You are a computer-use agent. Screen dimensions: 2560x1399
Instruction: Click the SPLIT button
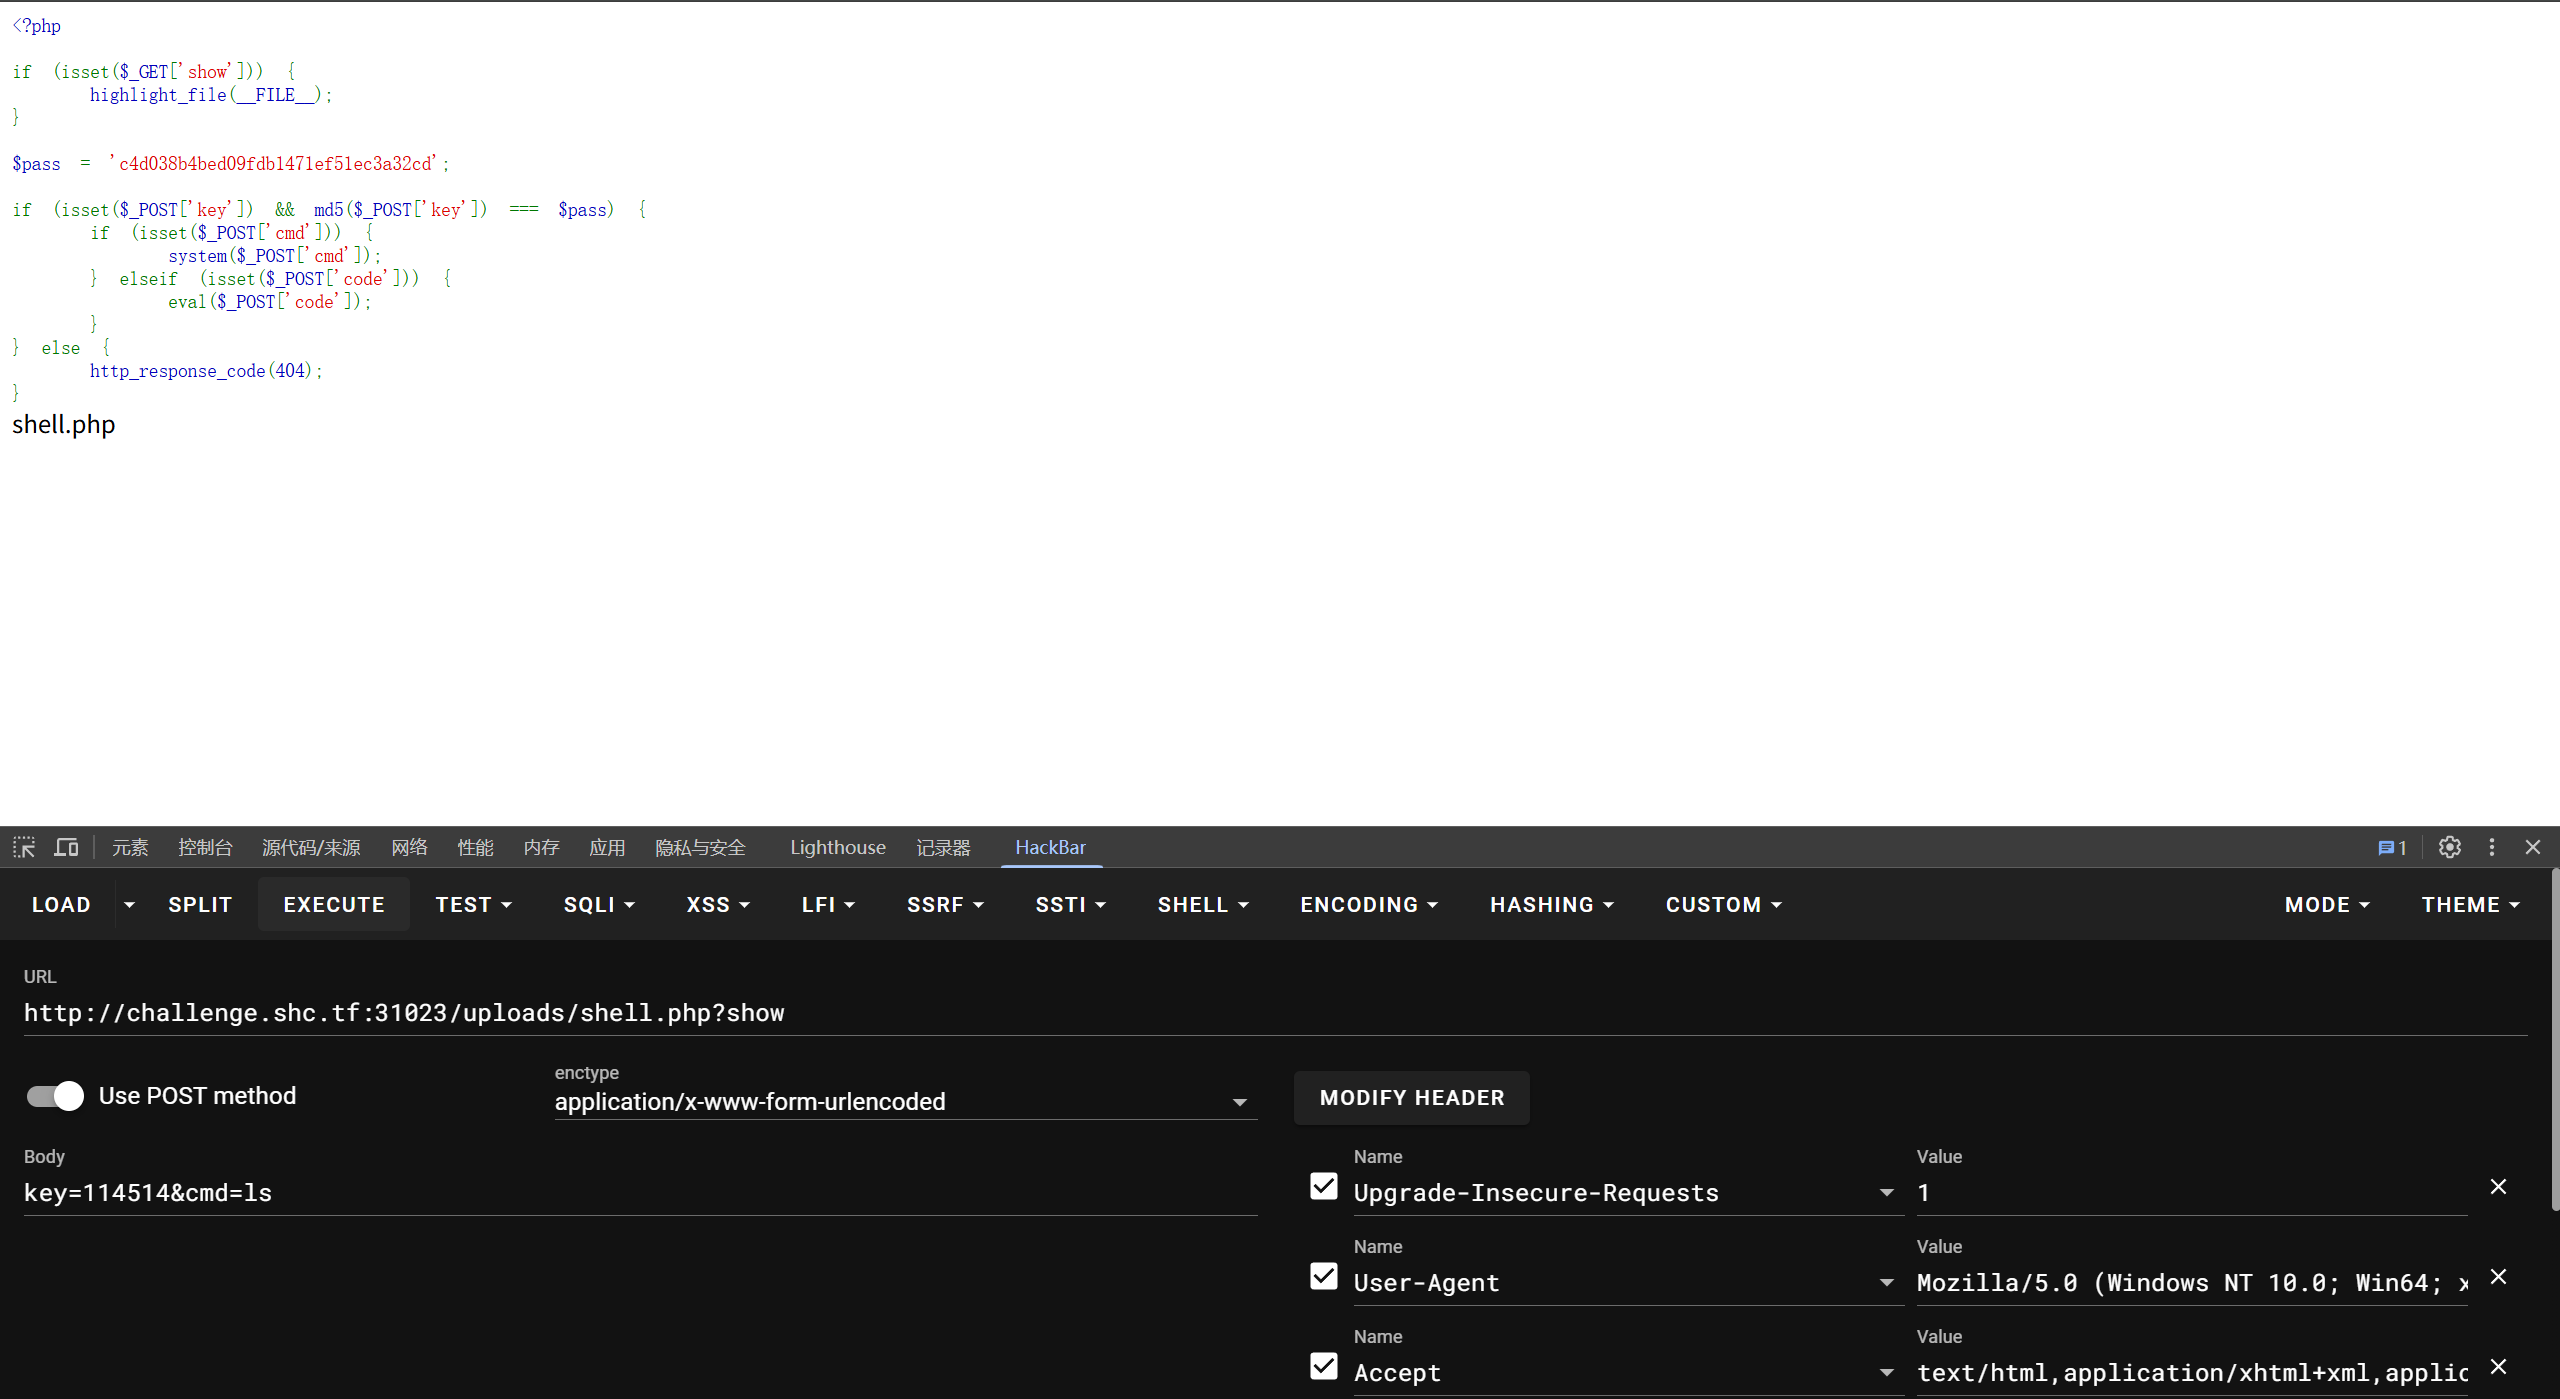200,904
